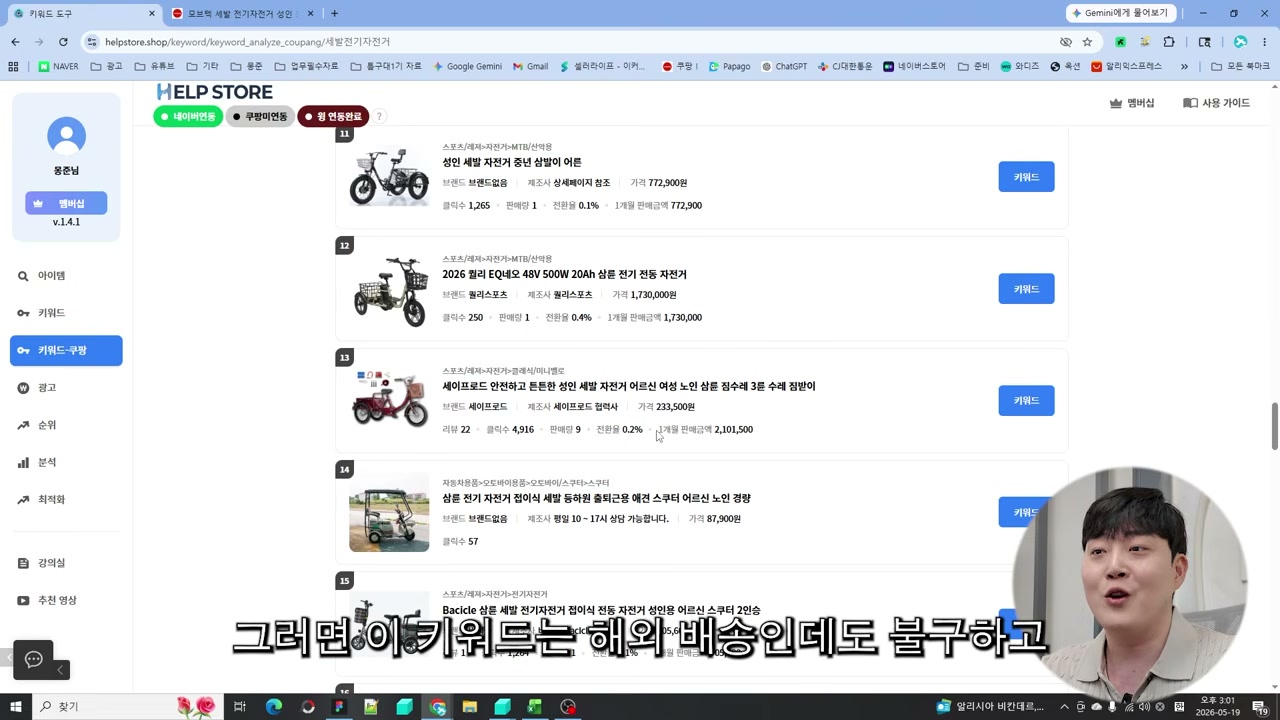Click the address bar URL
This screenshot has height=720, width=1280.
[x=247, y=42]
